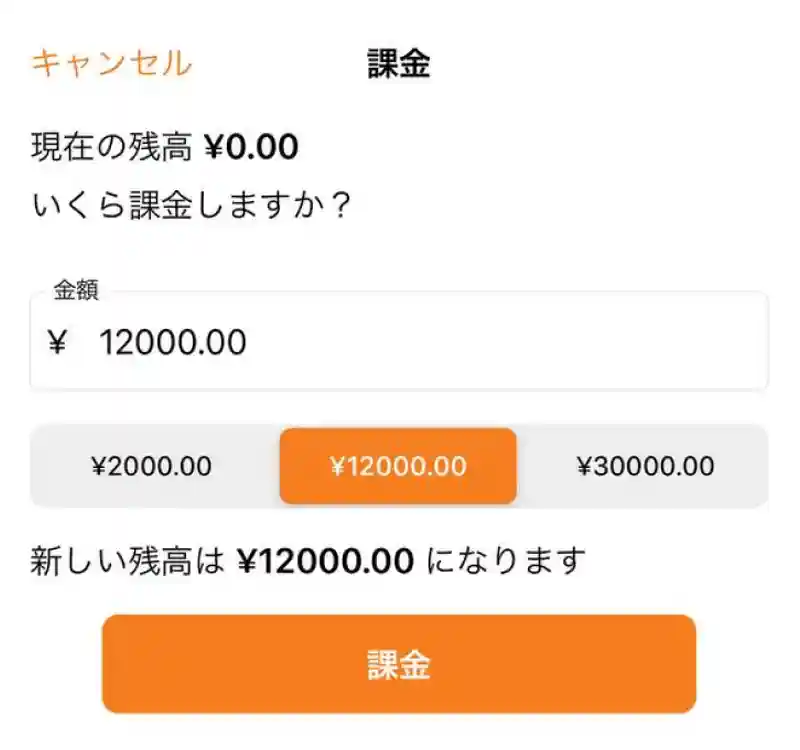
Task: Click 現在の残高 balance label
Action: coord(110,147)
